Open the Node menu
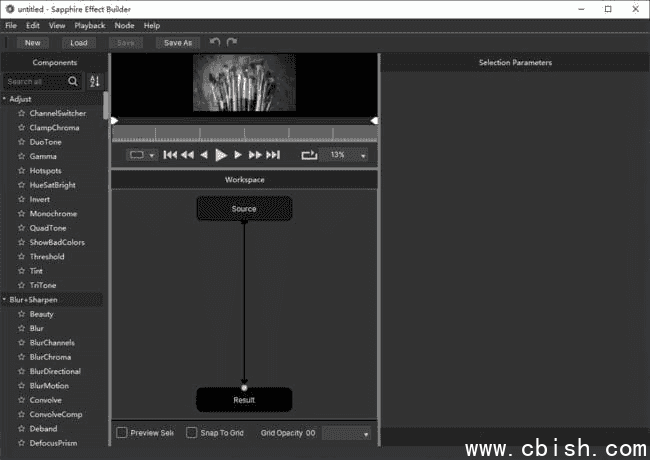 (x=124, y=26)
